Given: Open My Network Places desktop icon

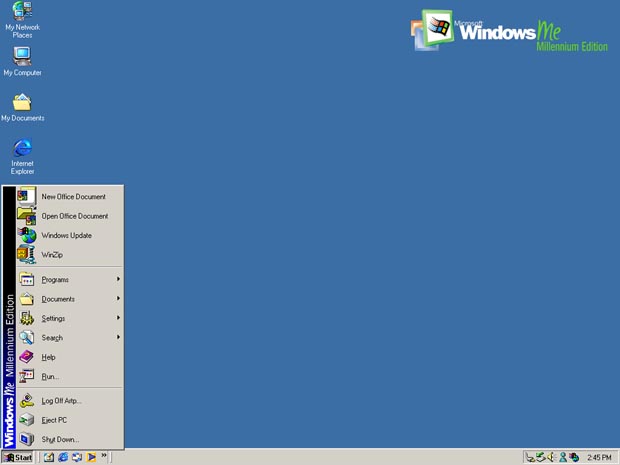Looking at the screenshot, I should click(23, 20).
